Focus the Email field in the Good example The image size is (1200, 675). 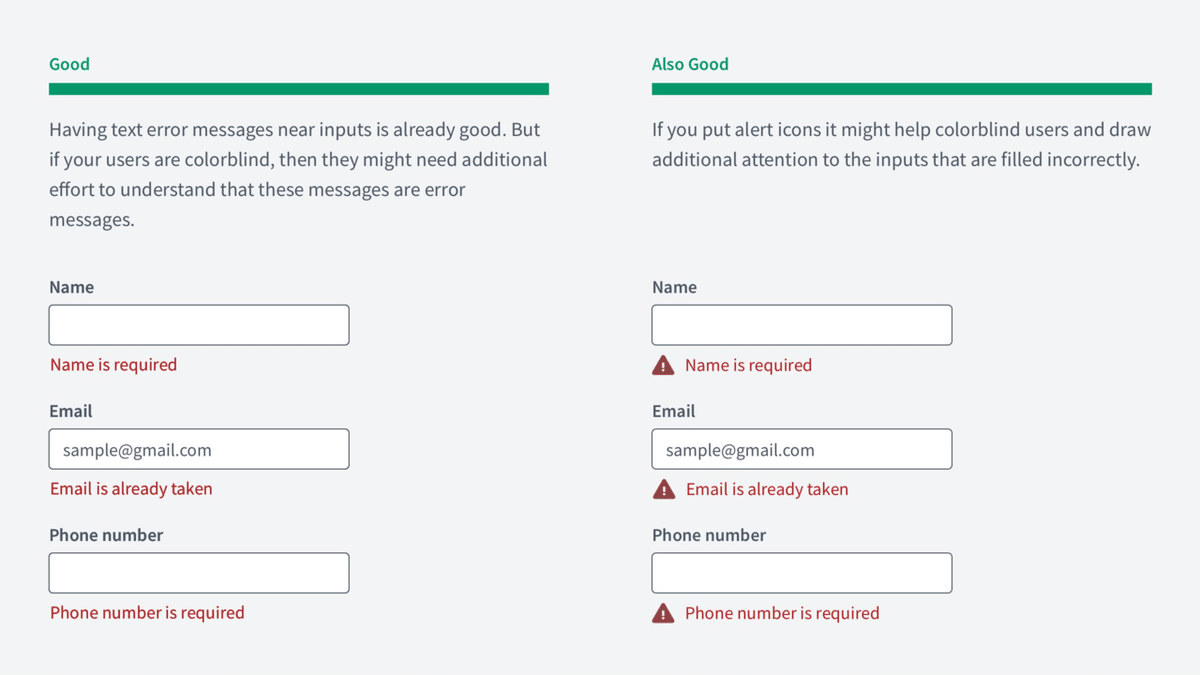199,449
